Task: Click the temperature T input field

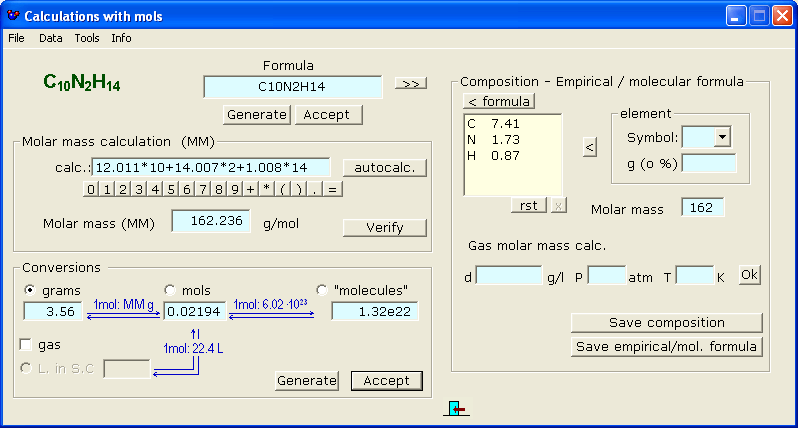Action: tap(695, 275)
